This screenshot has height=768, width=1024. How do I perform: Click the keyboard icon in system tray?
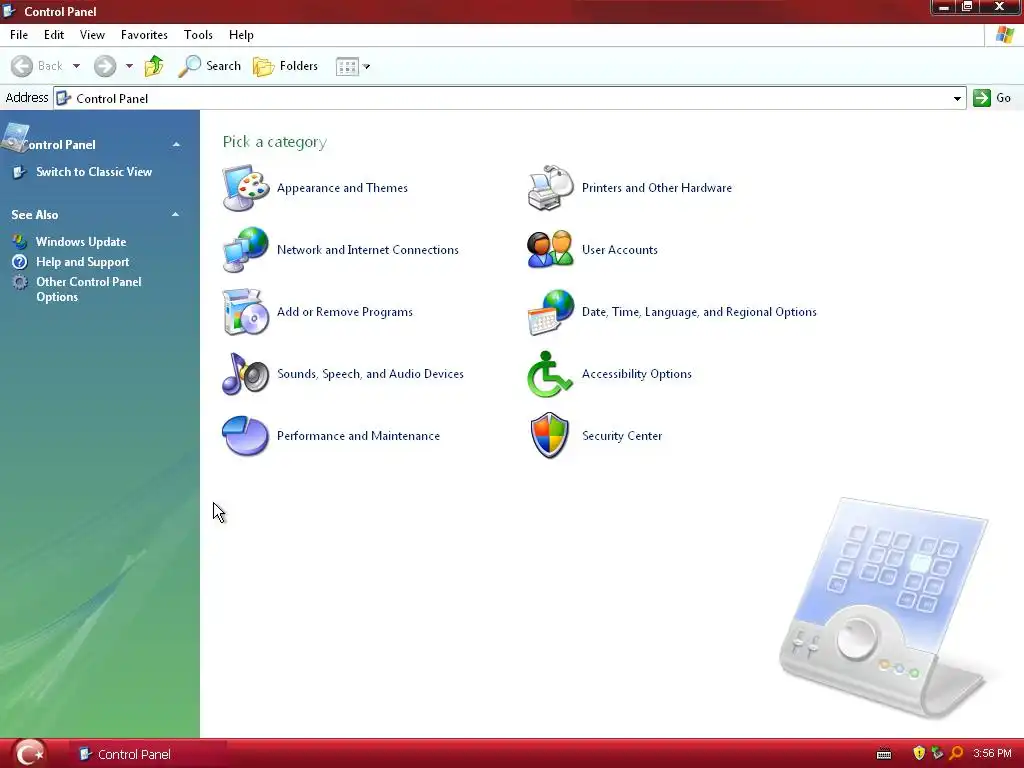(x=884, y=754)
